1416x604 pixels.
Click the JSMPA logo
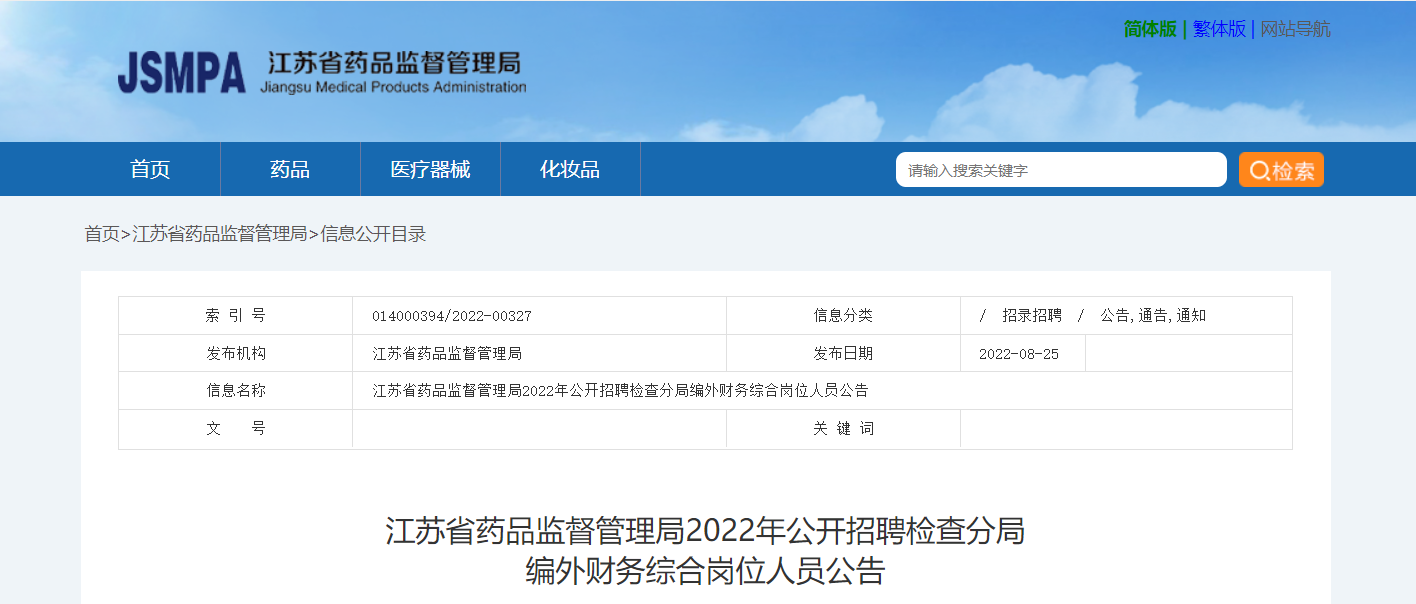tap(181, 73)
